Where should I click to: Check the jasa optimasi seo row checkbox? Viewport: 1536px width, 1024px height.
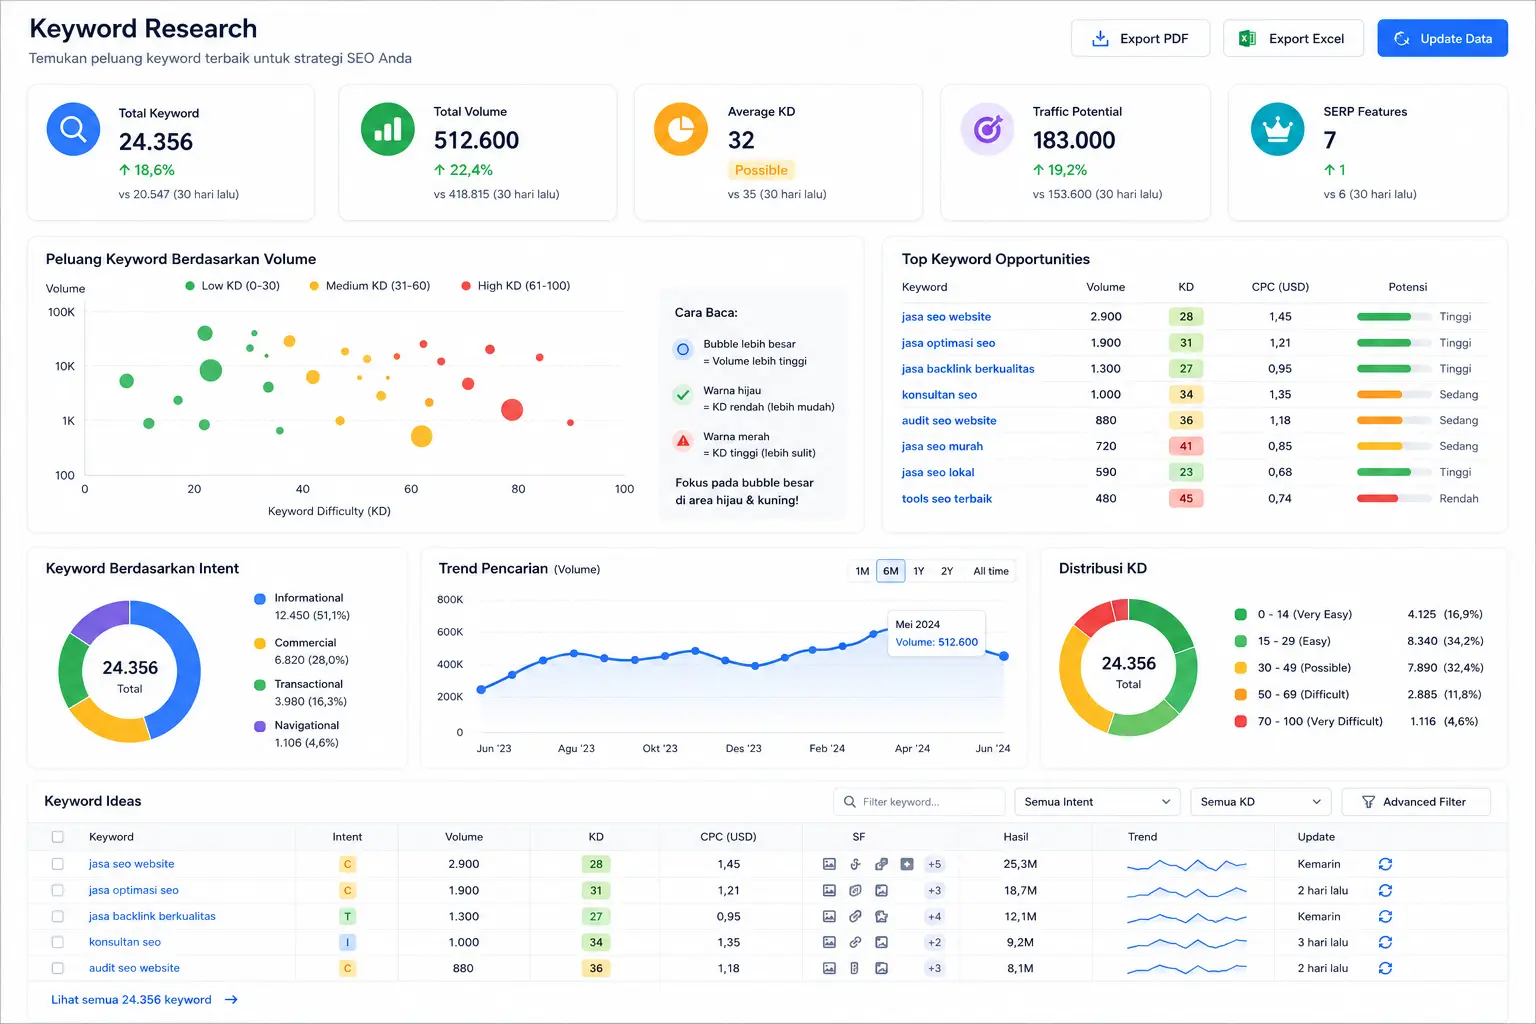click(x=57, y=890)
